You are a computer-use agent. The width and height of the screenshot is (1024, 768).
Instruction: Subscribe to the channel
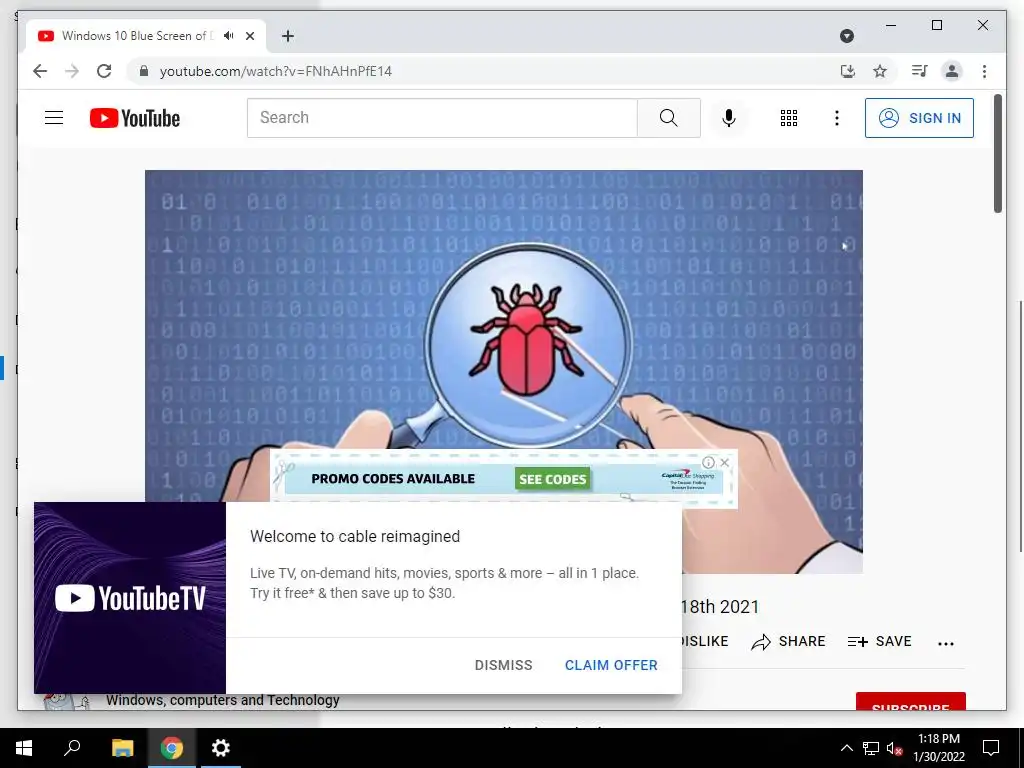click(x=910, y=702)
